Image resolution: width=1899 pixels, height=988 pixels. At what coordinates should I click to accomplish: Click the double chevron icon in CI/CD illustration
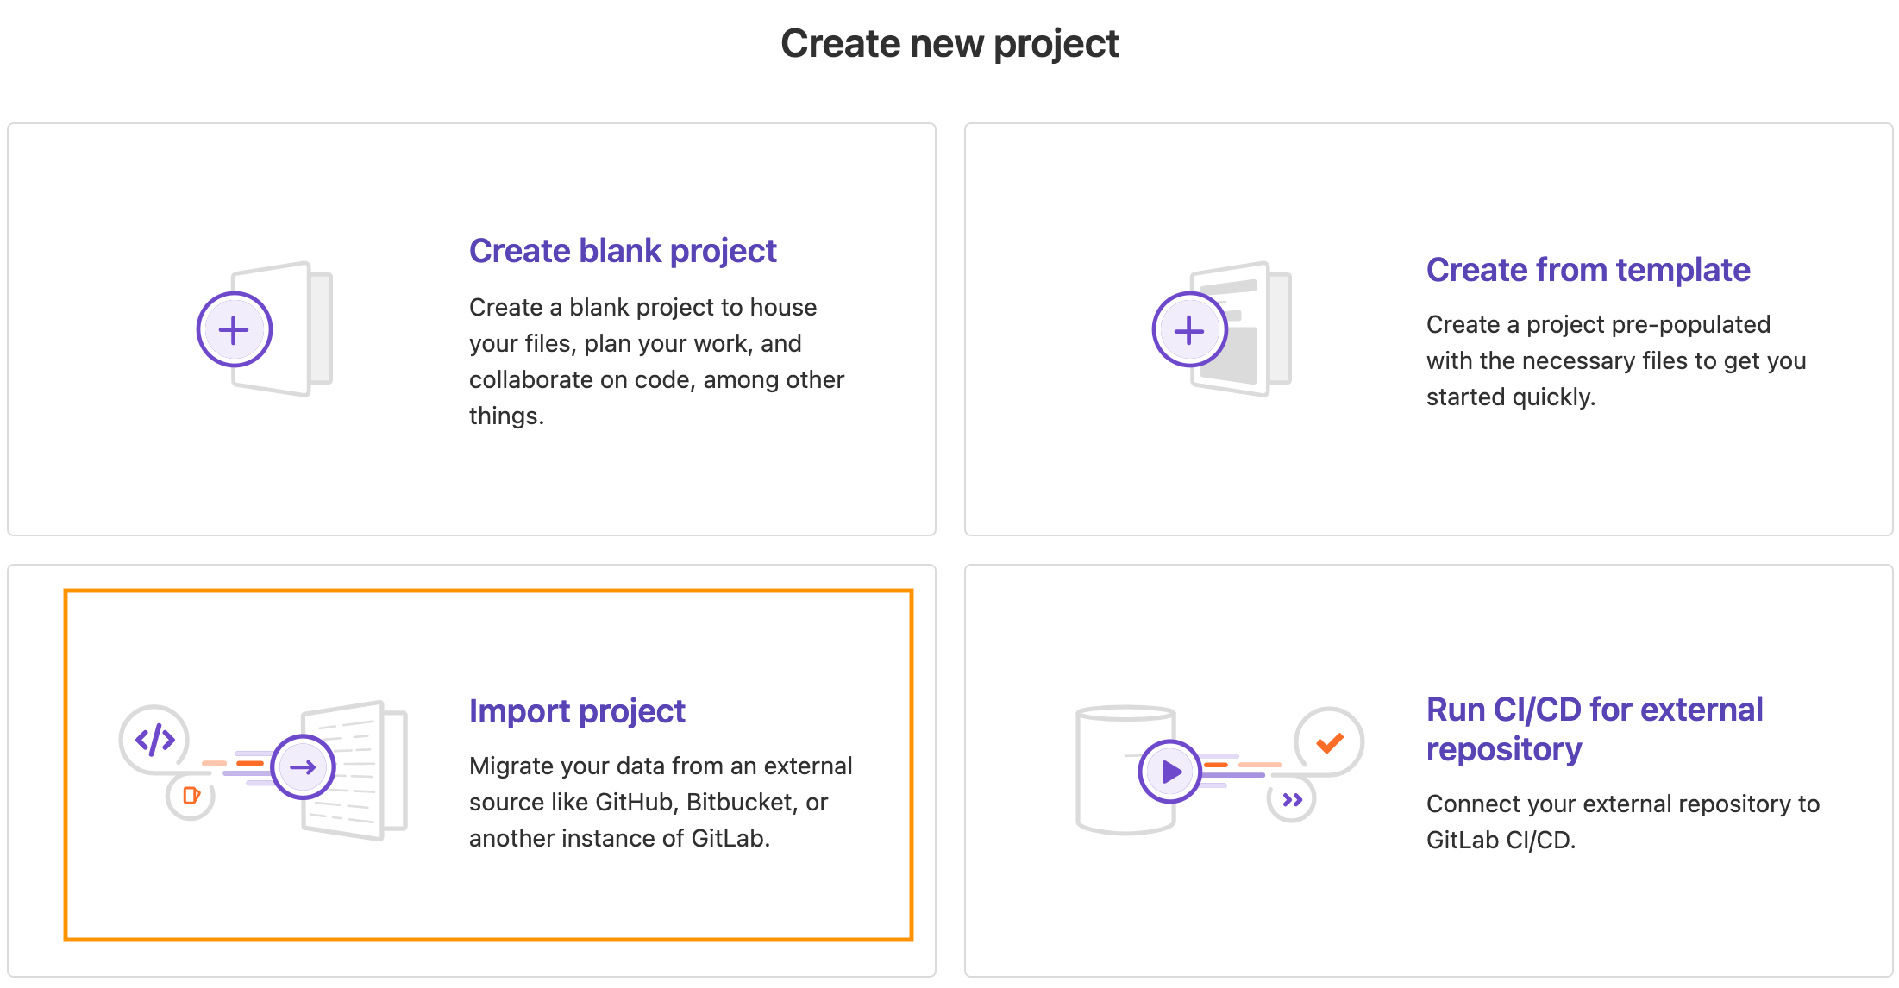point(1291,800)
